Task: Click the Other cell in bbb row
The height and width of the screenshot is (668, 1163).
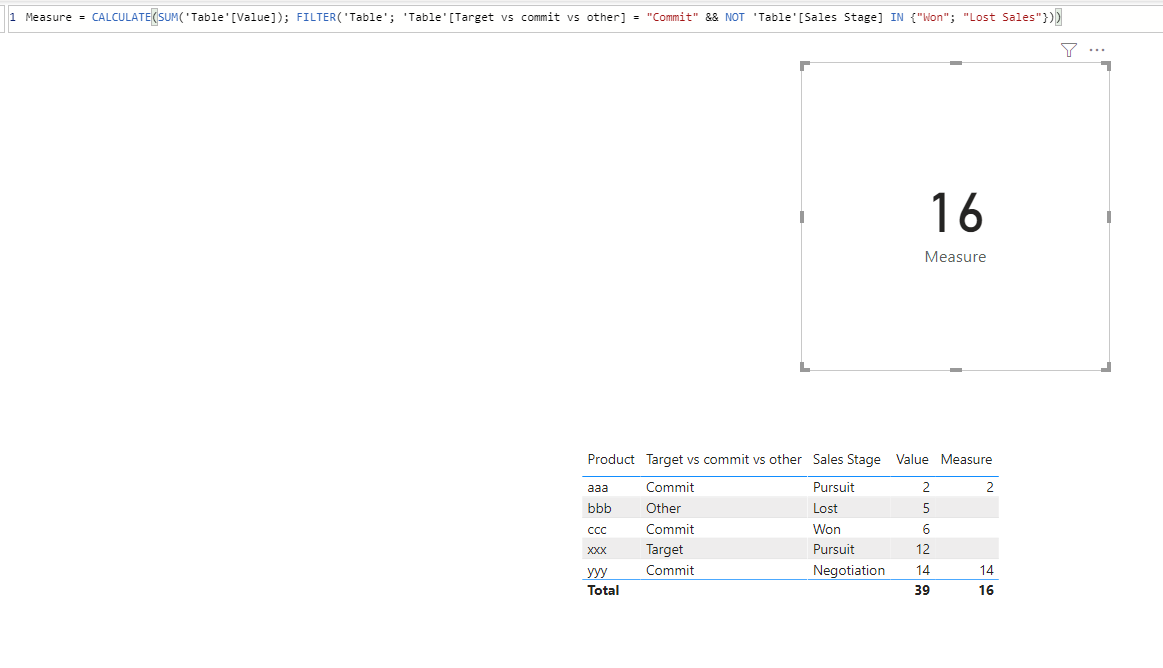Action: tap(663, 508)
